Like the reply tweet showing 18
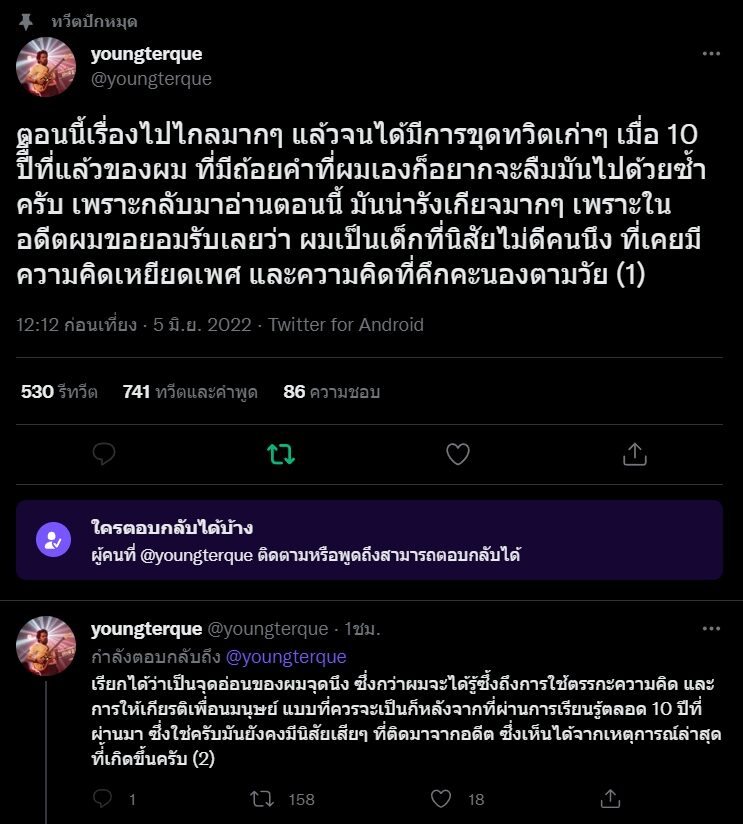This screenshot has width=743, height=824. [441, 799]
